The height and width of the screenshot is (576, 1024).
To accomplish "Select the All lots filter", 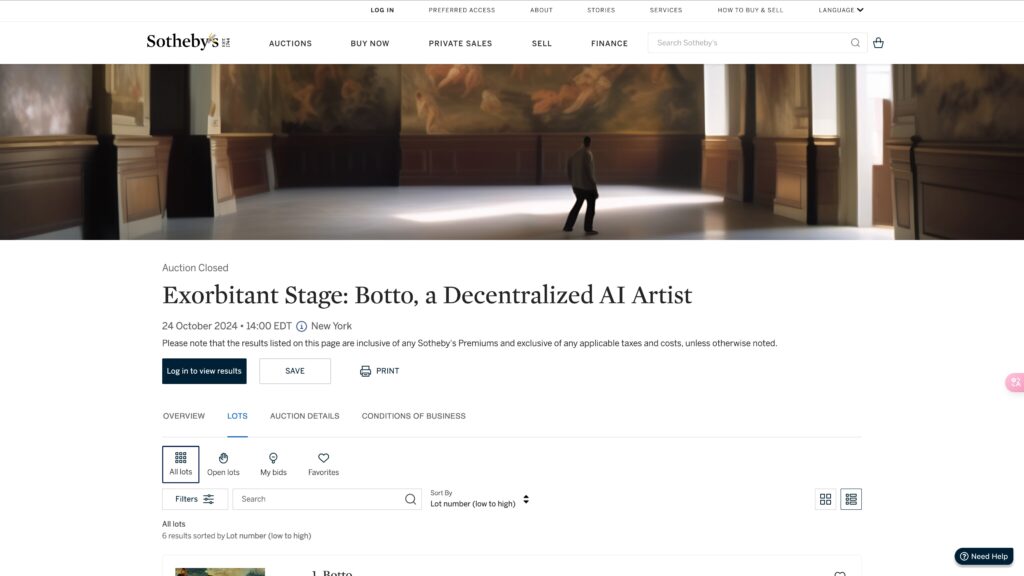I will [180, 464].
